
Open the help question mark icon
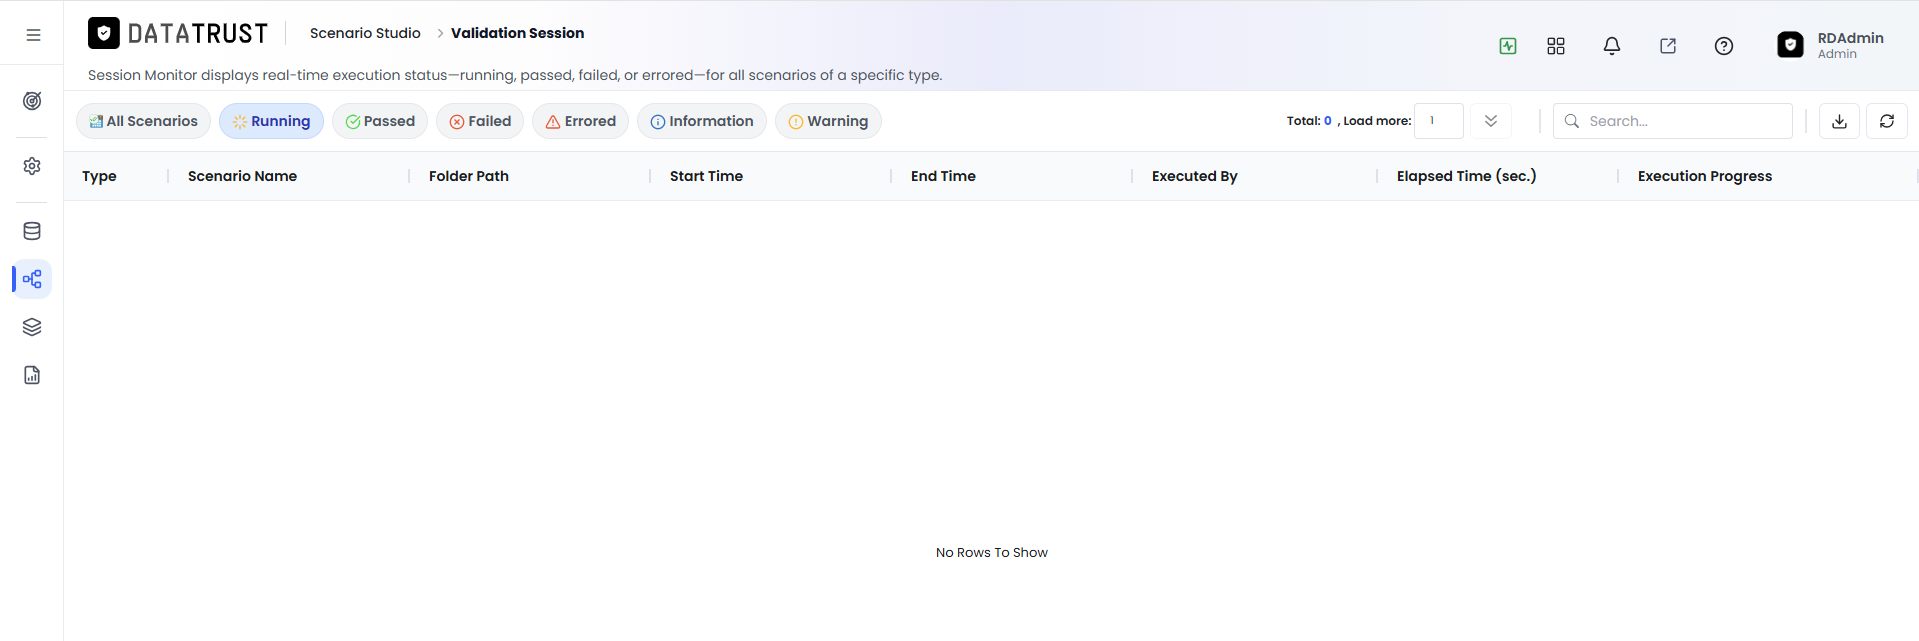click(1724, 46)
